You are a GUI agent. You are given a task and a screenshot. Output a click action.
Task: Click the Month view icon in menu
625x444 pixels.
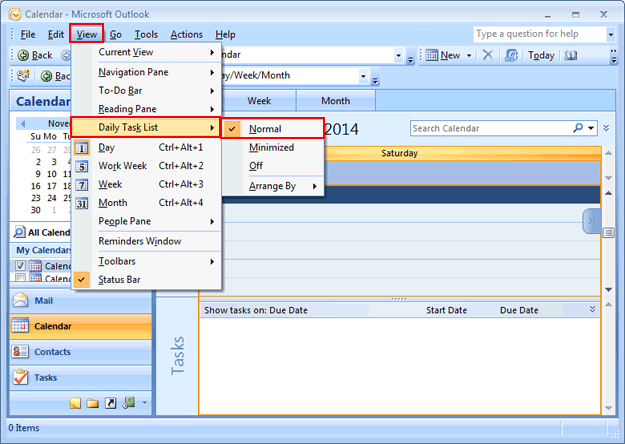pos(82,203)
